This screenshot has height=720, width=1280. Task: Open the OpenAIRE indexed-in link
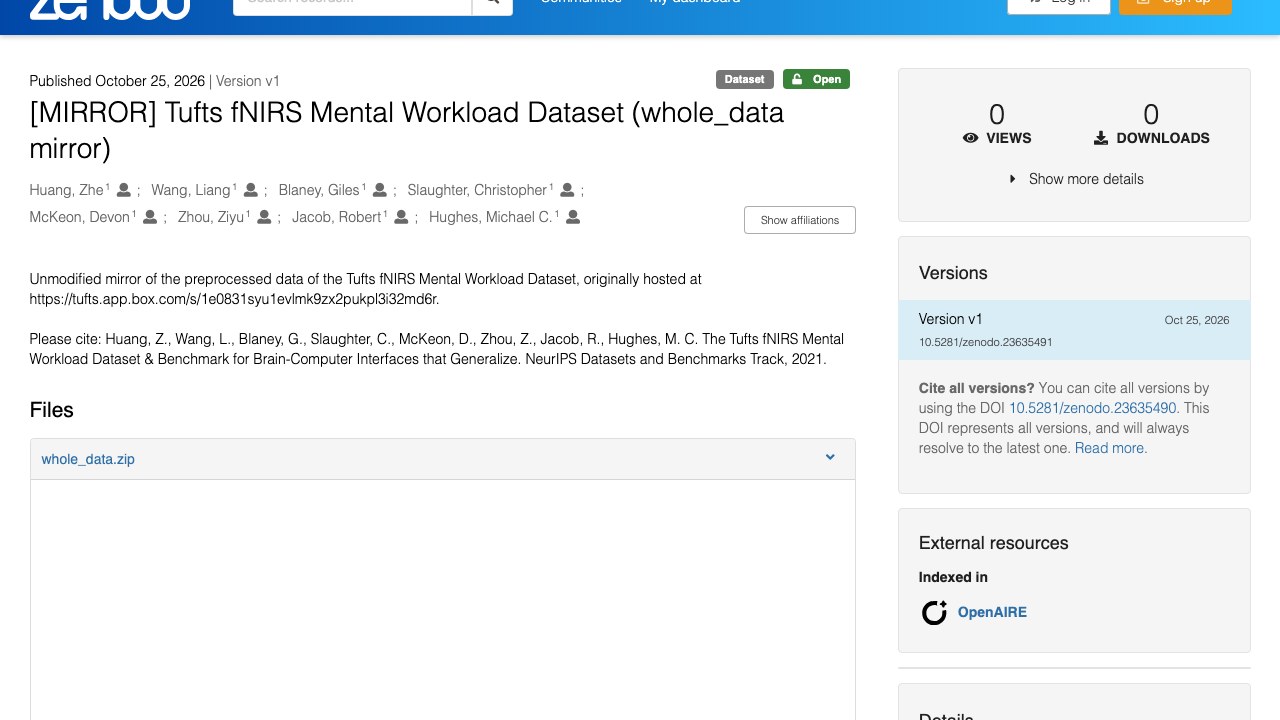(992, 612)
